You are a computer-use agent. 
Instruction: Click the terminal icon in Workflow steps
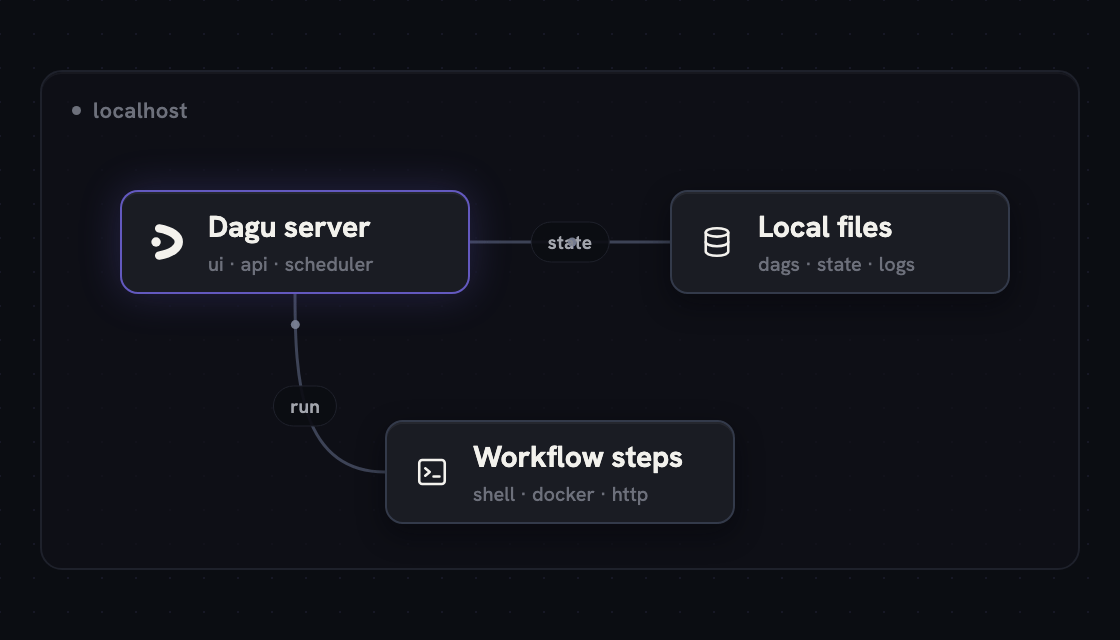pos(431,472)
